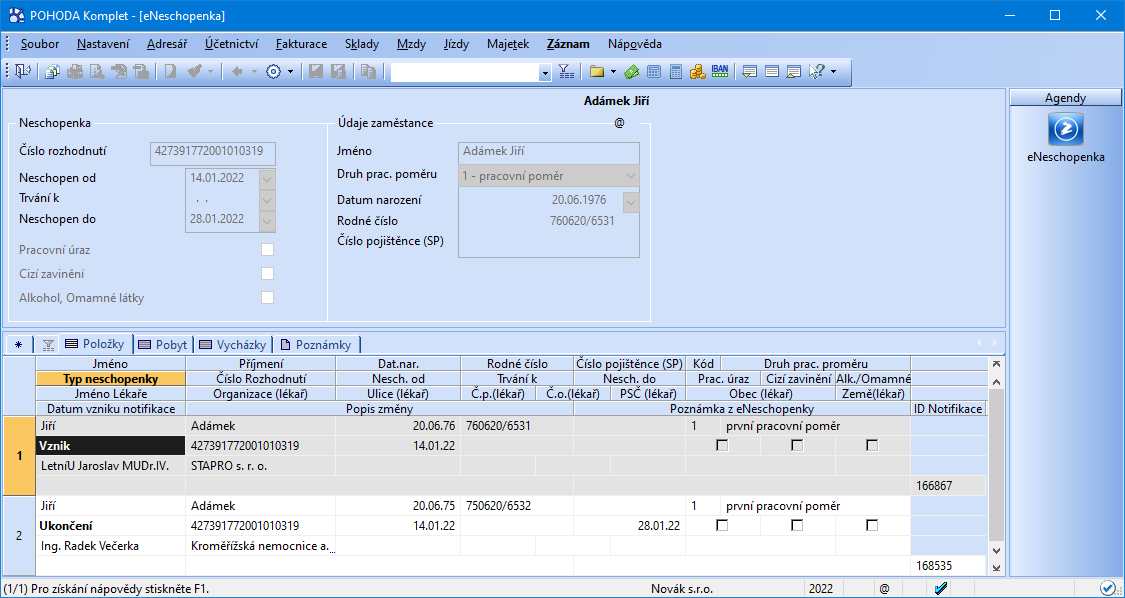The width and height of the screenshot is (1125, 598).
Task: Switch to the Poznámky tab
Action: [x=318, y=345]
